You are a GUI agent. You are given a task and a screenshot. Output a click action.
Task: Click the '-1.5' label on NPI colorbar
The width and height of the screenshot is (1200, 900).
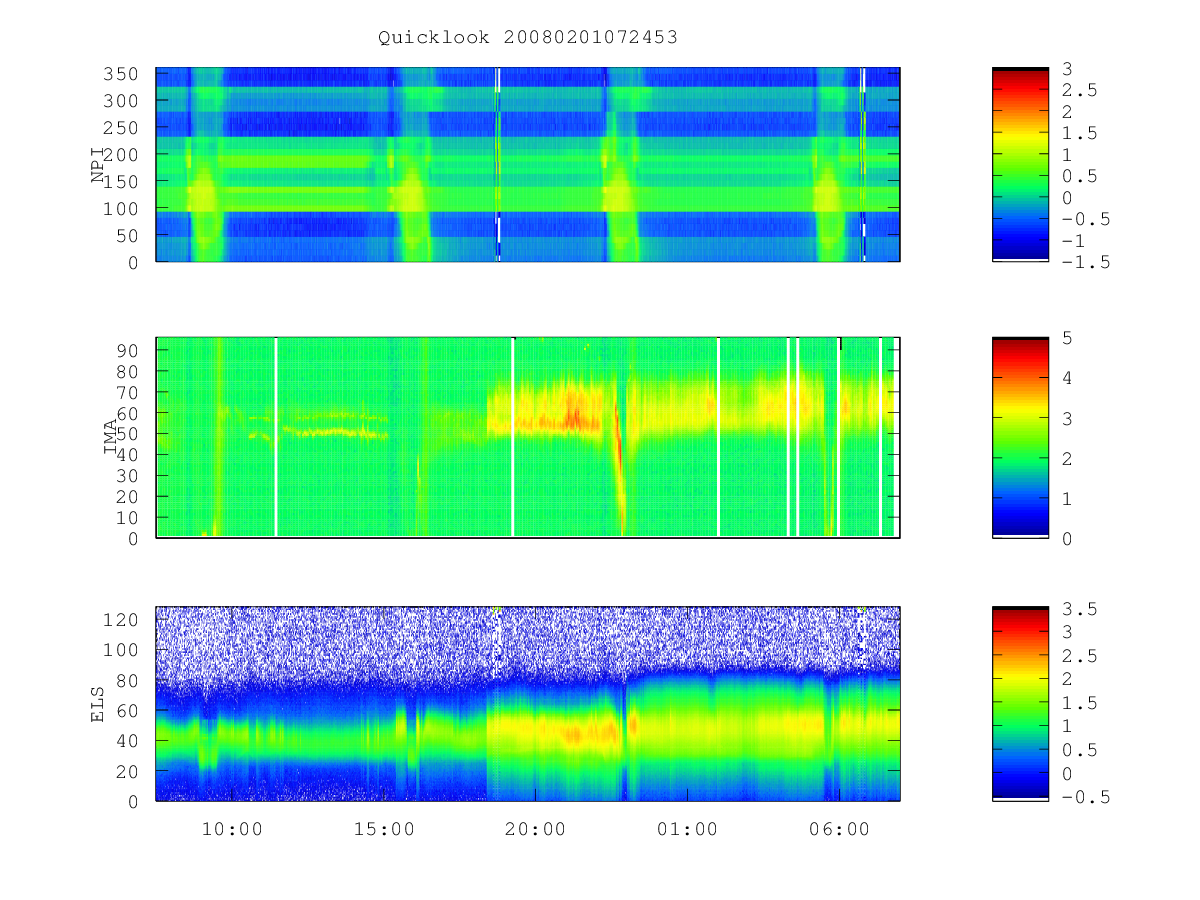coord(1086,263)
